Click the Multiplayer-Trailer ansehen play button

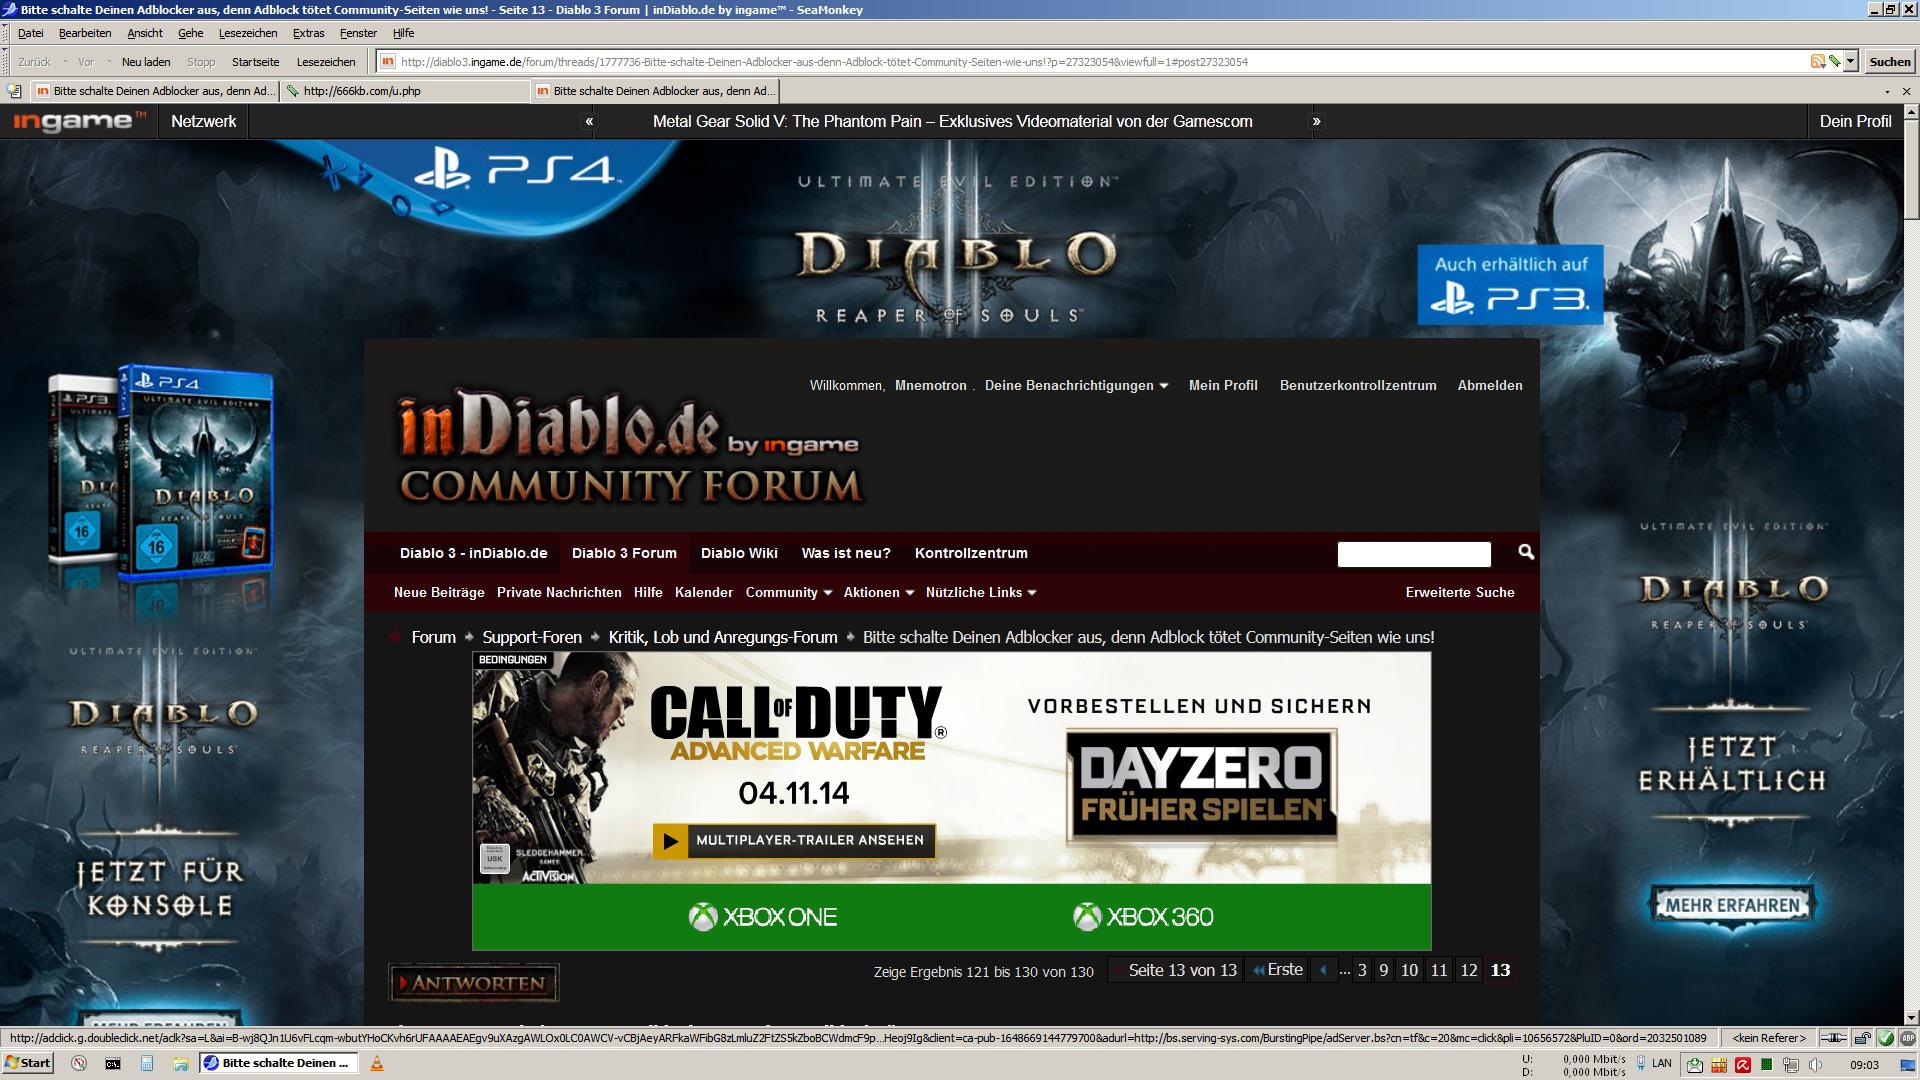(x=794, y=840)
